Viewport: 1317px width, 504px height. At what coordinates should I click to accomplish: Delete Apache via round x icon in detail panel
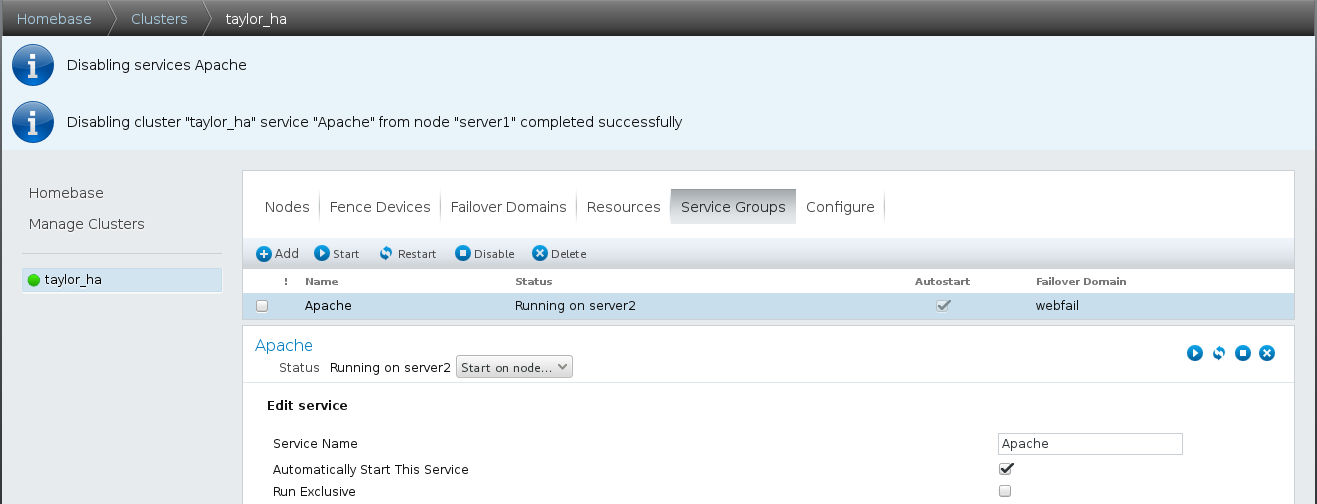click(x=1267, y=353)
